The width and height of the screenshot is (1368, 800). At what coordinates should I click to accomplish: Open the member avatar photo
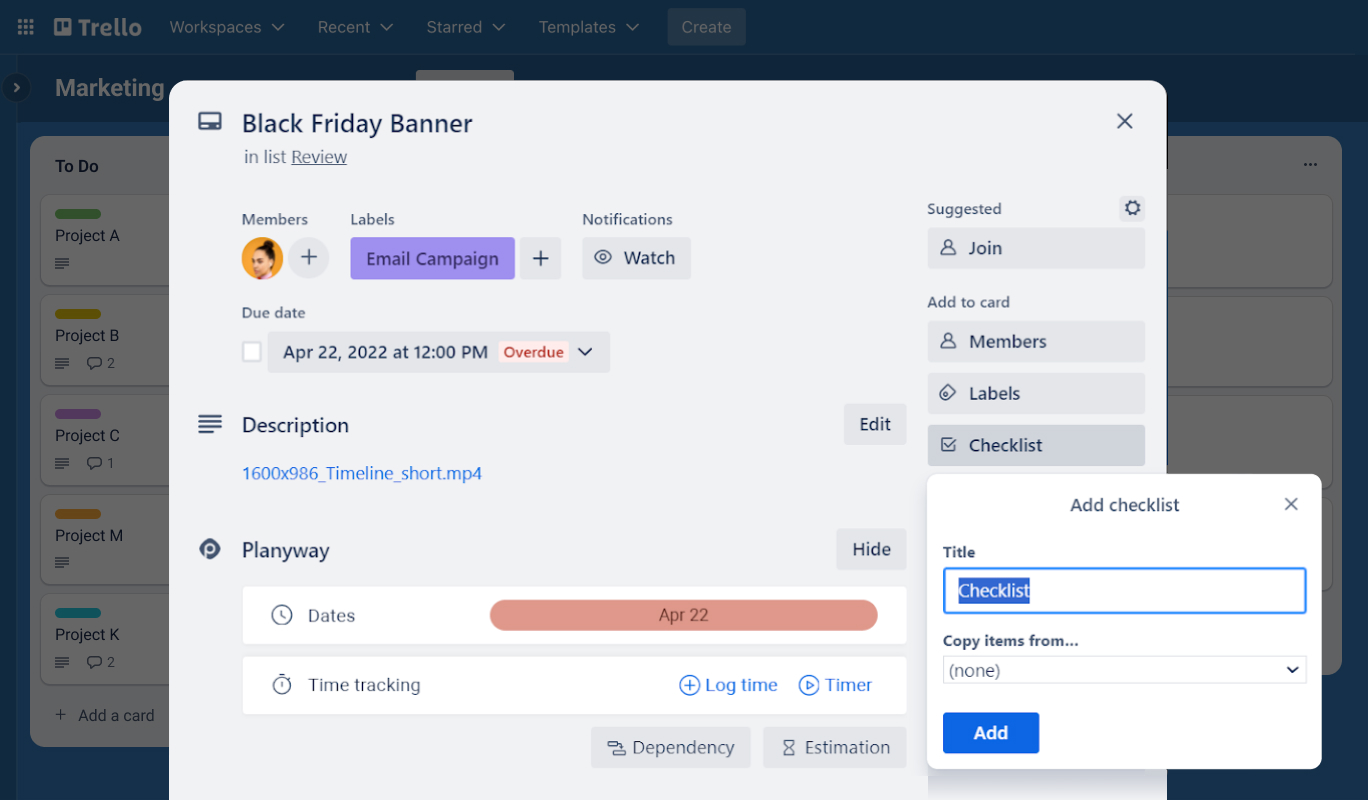(262, 258)
